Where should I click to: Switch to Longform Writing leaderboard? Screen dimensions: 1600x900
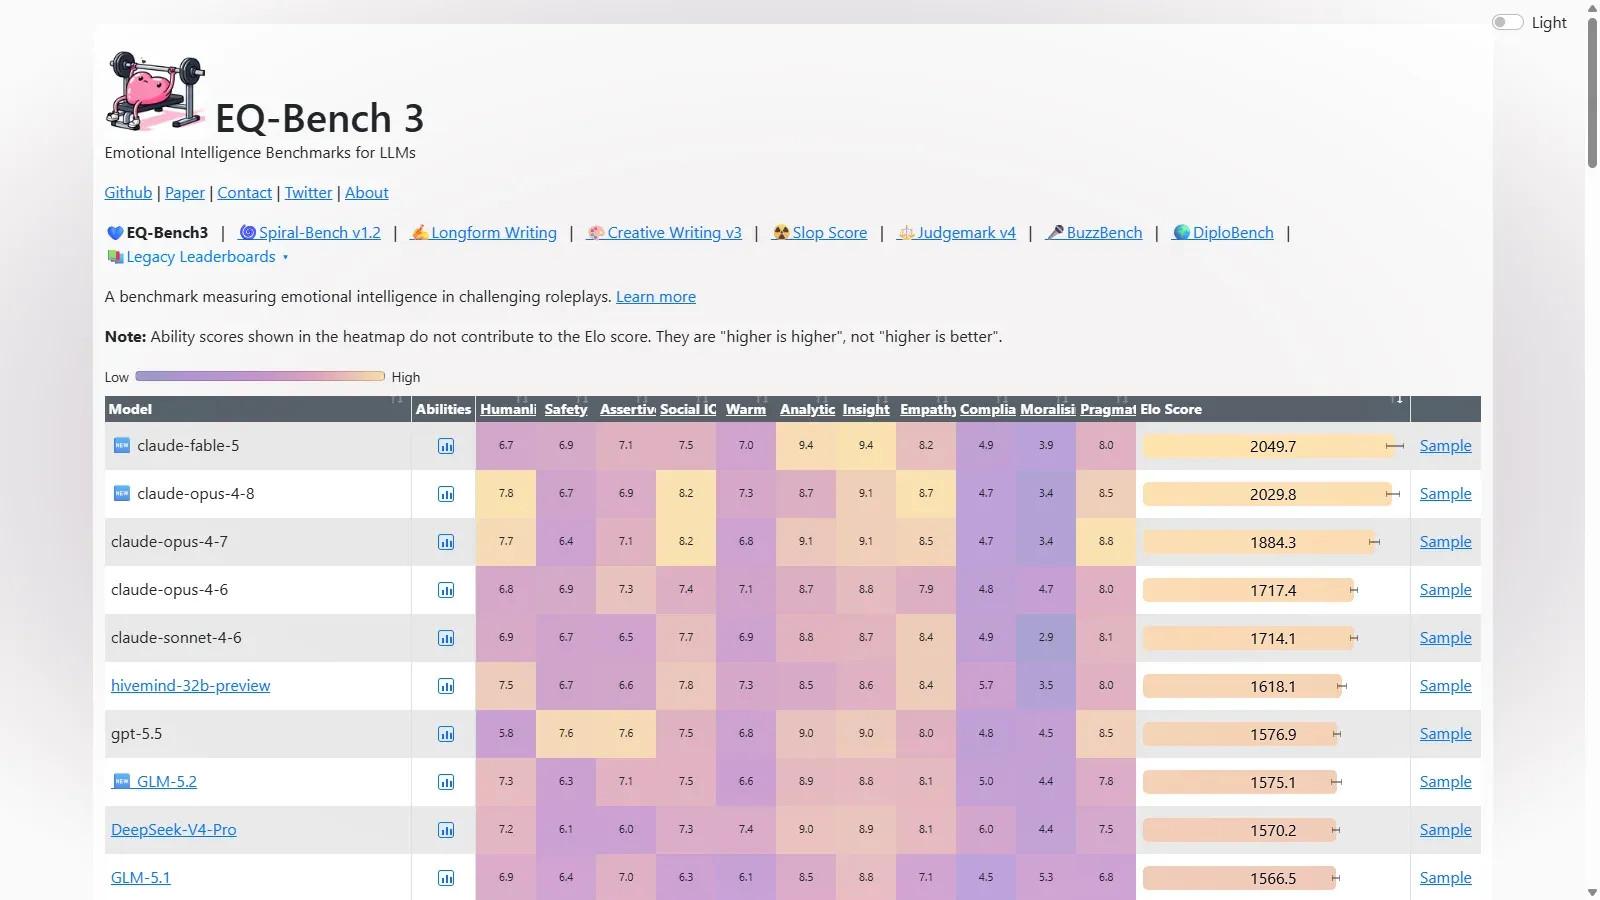tap(484, 233)
